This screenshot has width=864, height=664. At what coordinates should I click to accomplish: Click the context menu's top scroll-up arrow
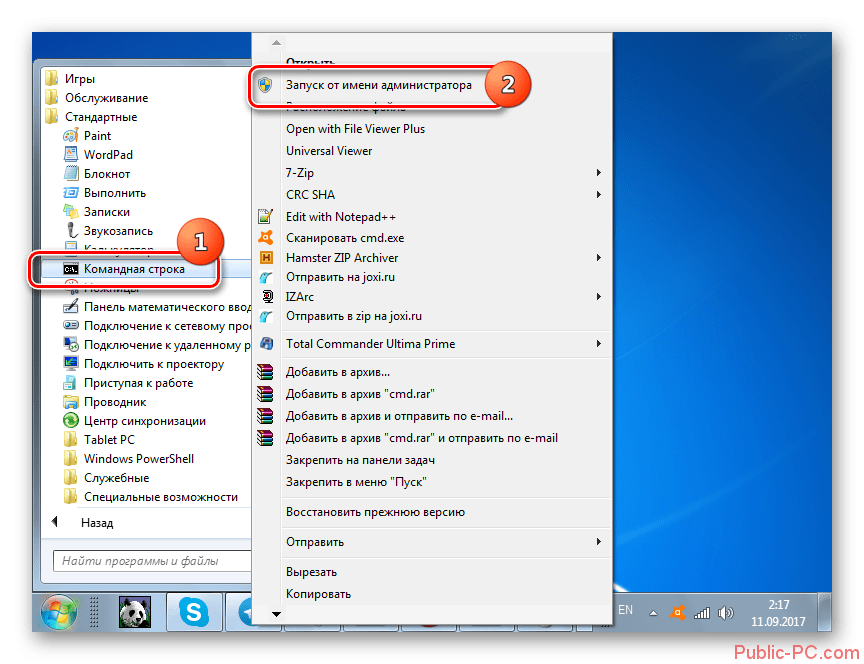277,42
